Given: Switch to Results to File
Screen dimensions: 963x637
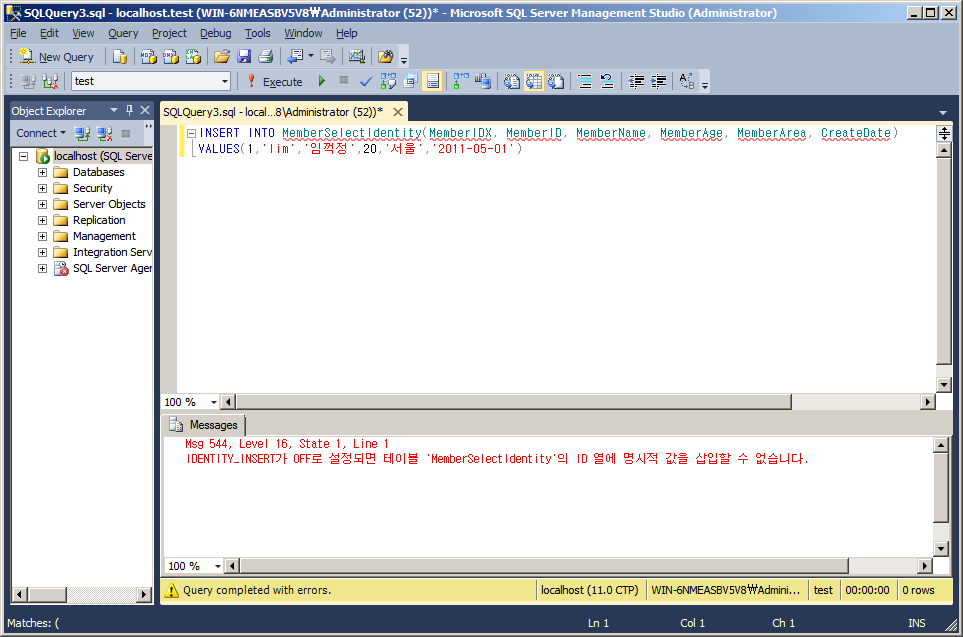Looking at the screenshot, I should [x=556, y=81].
